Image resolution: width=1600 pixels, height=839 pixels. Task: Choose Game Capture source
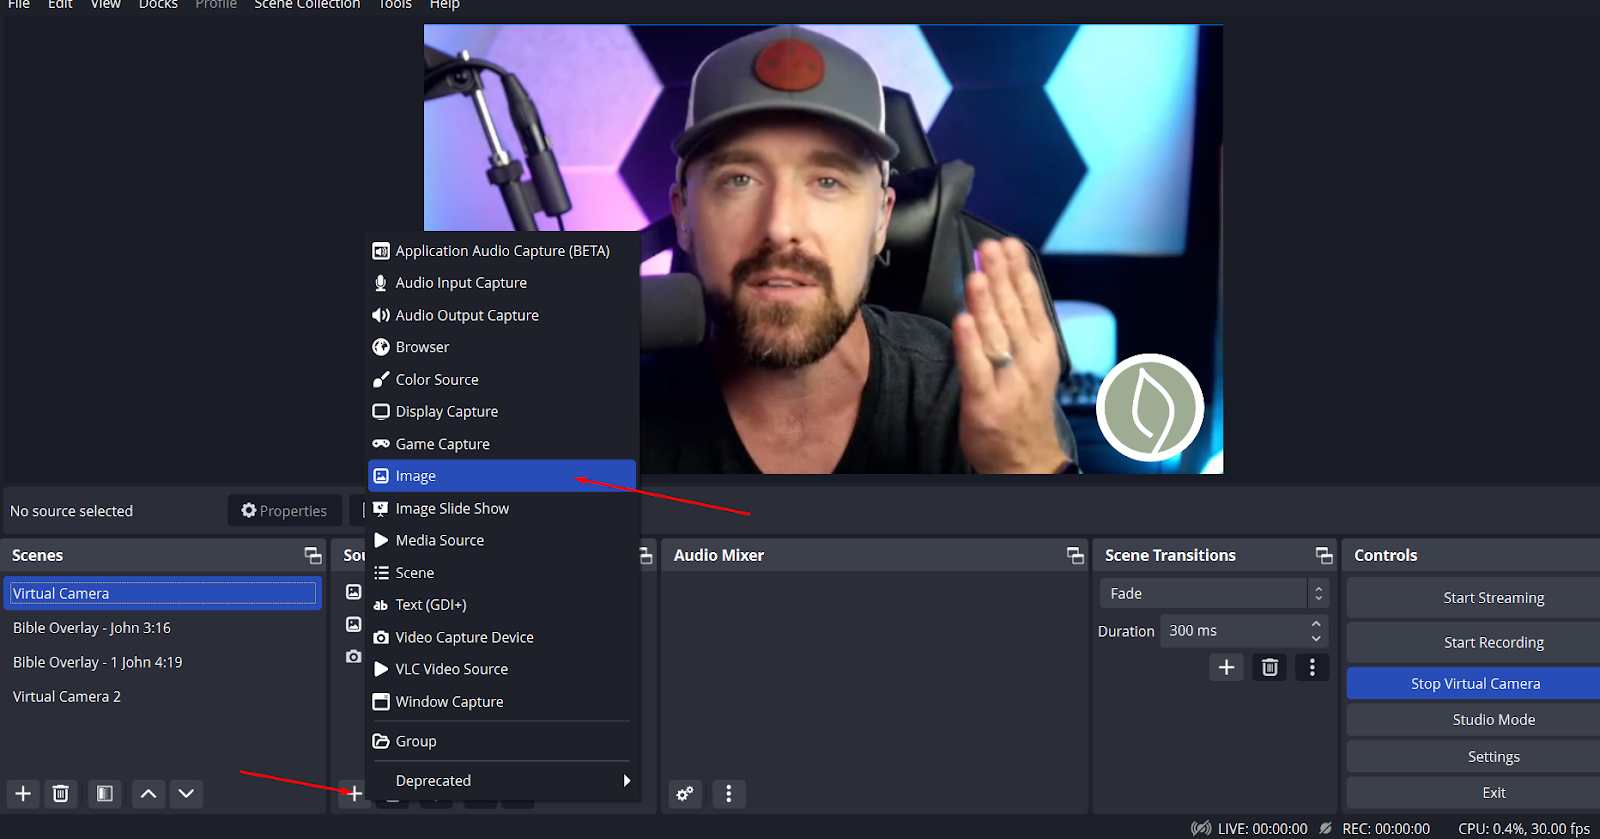tap(503, 444)
